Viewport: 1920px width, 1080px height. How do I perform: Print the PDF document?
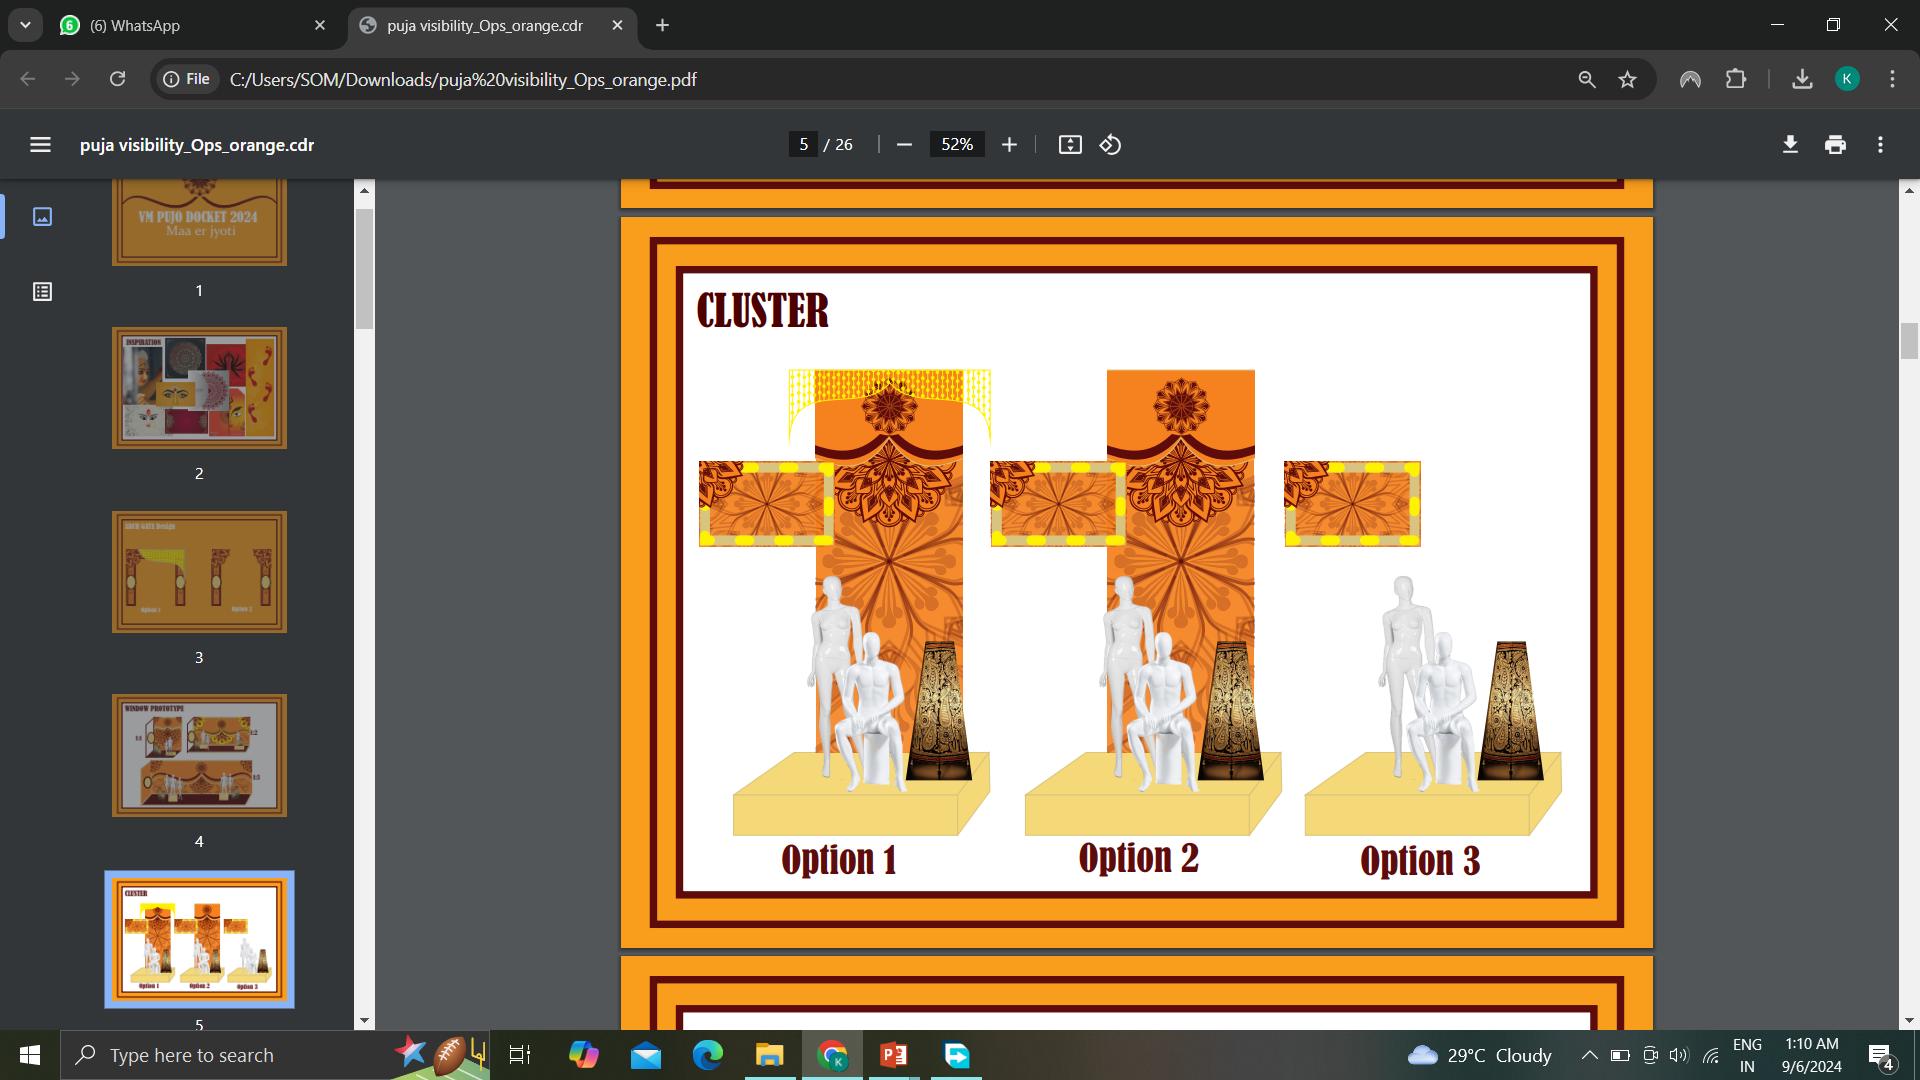coord(1835,145)
